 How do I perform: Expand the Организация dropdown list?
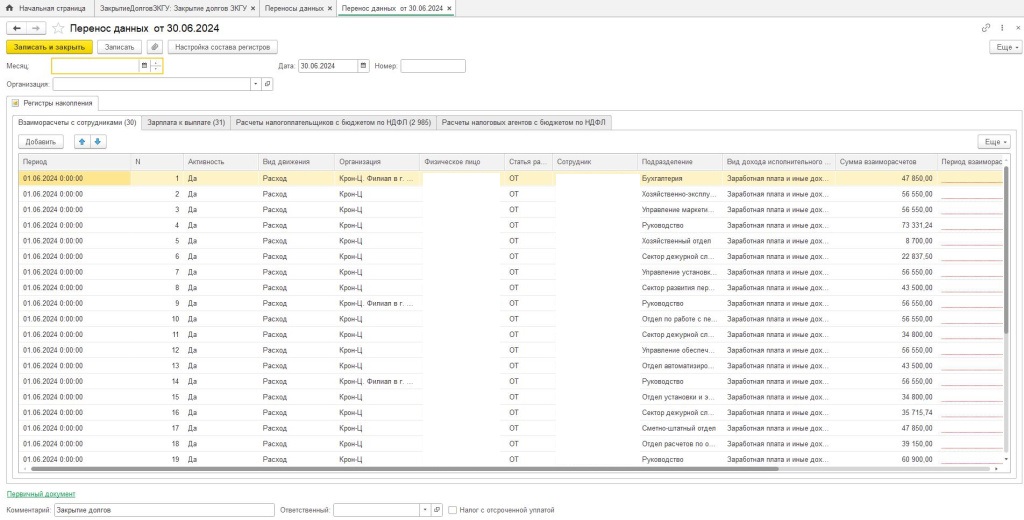[255, 84]
